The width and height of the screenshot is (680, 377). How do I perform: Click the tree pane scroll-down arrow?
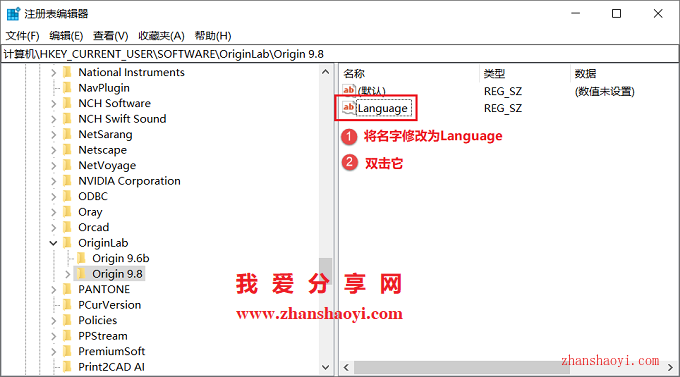pyautogui.click(x=325, y=367)
